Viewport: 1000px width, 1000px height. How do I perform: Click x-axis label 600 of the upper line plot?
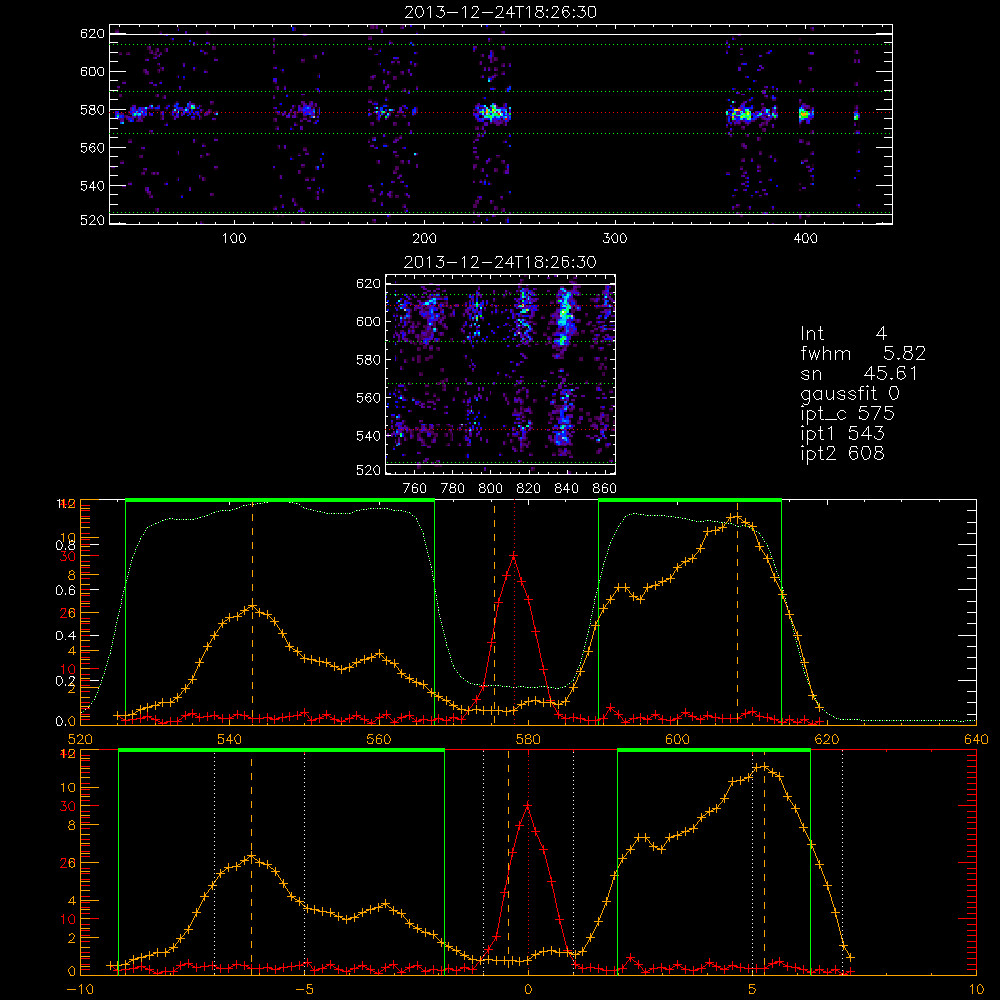coord(677,740)
